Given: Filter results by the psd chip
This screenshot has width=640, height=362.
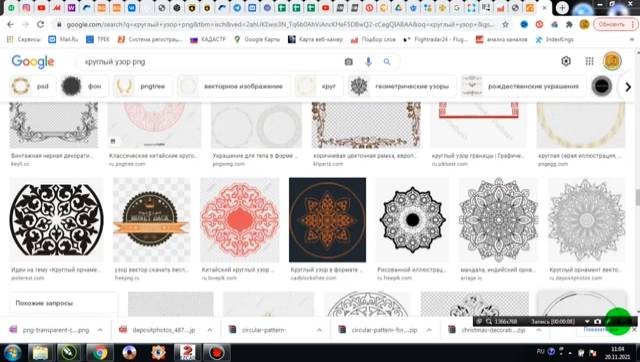Looking at the screenshot, I should [x=32, y=86].
